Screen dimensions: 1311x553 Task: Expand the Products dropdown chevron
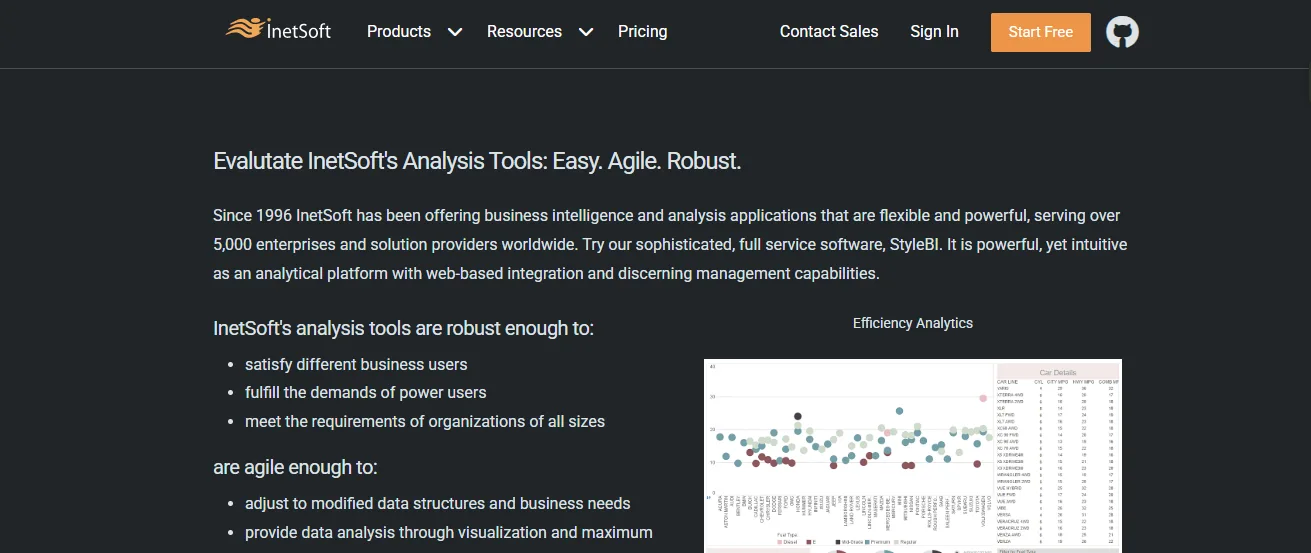[x=455, y=32]
